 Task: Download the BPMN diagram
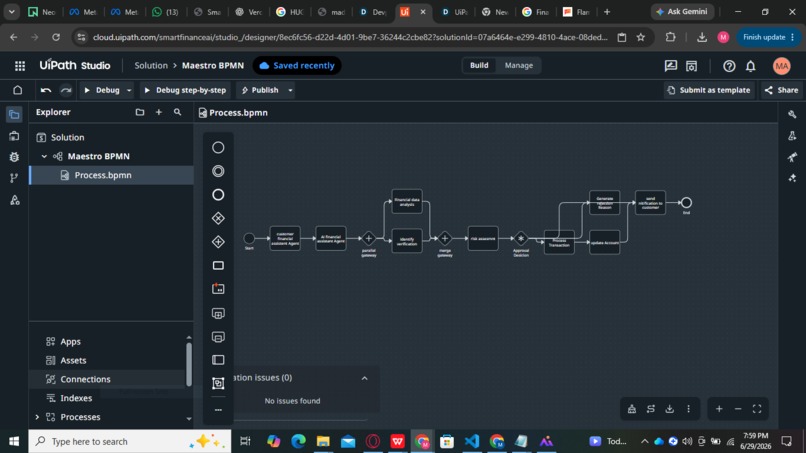point(670,409)
